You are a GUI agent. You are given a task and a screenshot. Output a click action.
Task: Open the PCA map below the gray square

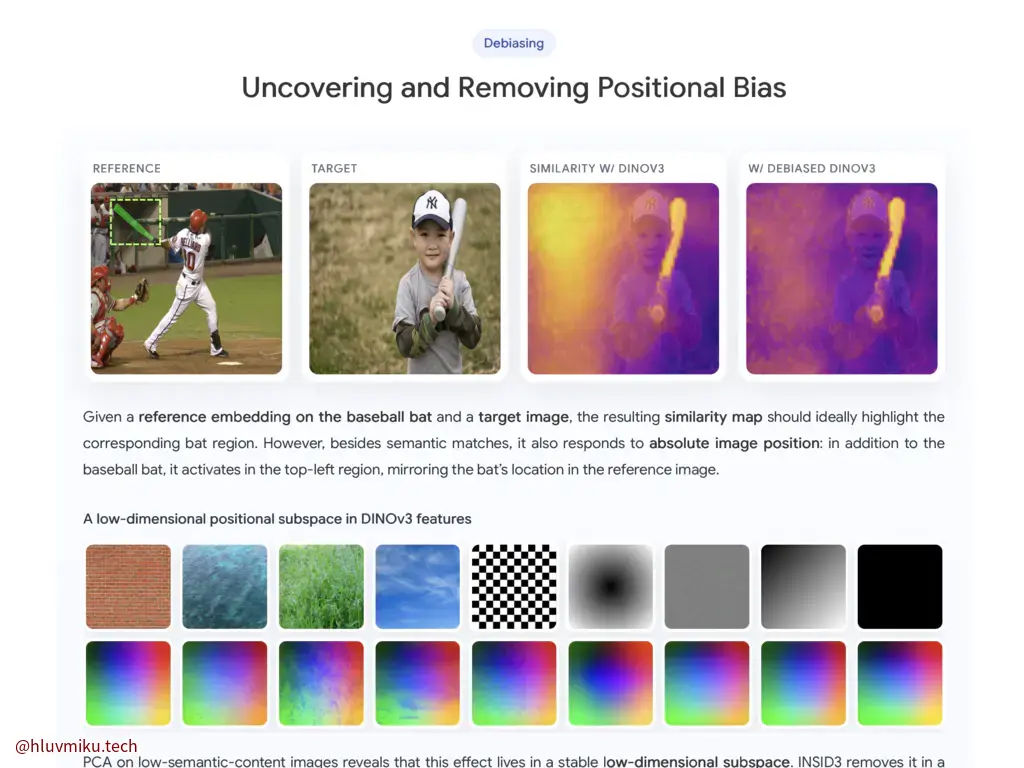click(707, 683)
